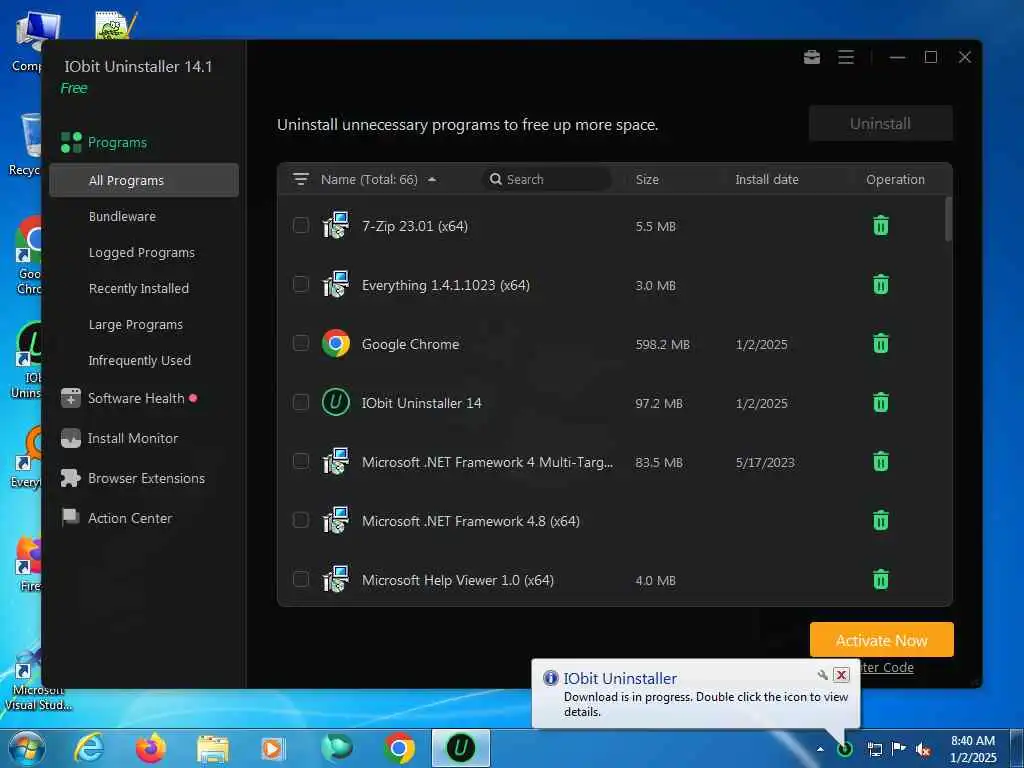The image size is (1024, 768).
Task: Check .NET Framework 4 Multi-Targeting box
Action: 300,461
